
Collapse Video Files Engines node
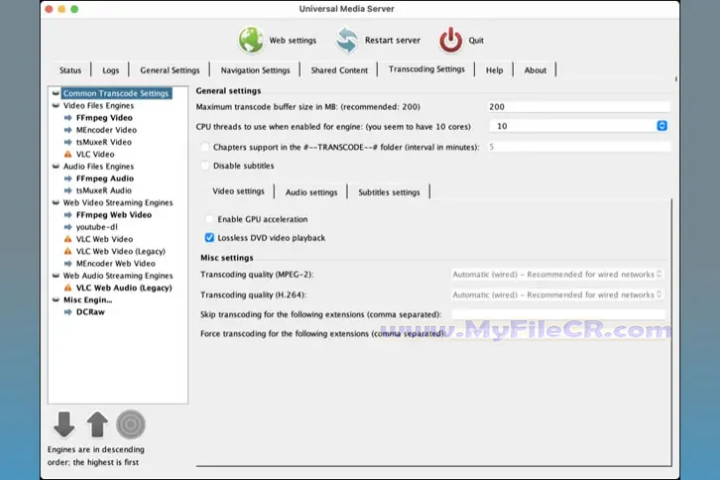[x=56, y=106]
